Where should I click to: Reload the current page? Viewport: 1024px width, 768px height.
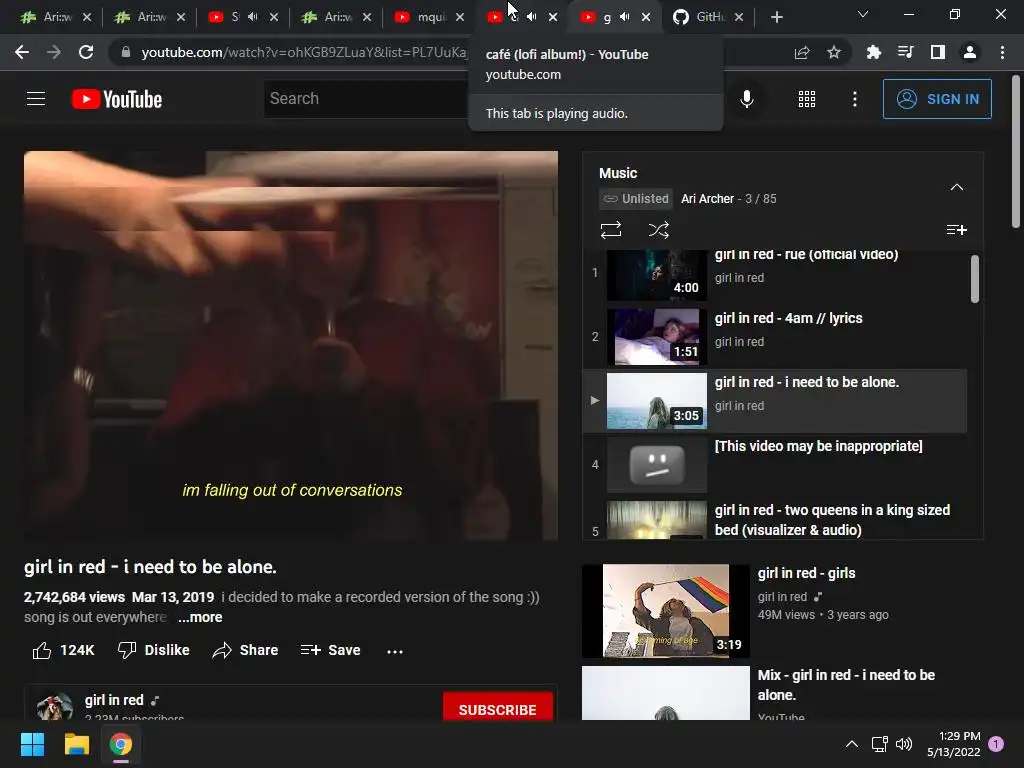pos(86,52)
